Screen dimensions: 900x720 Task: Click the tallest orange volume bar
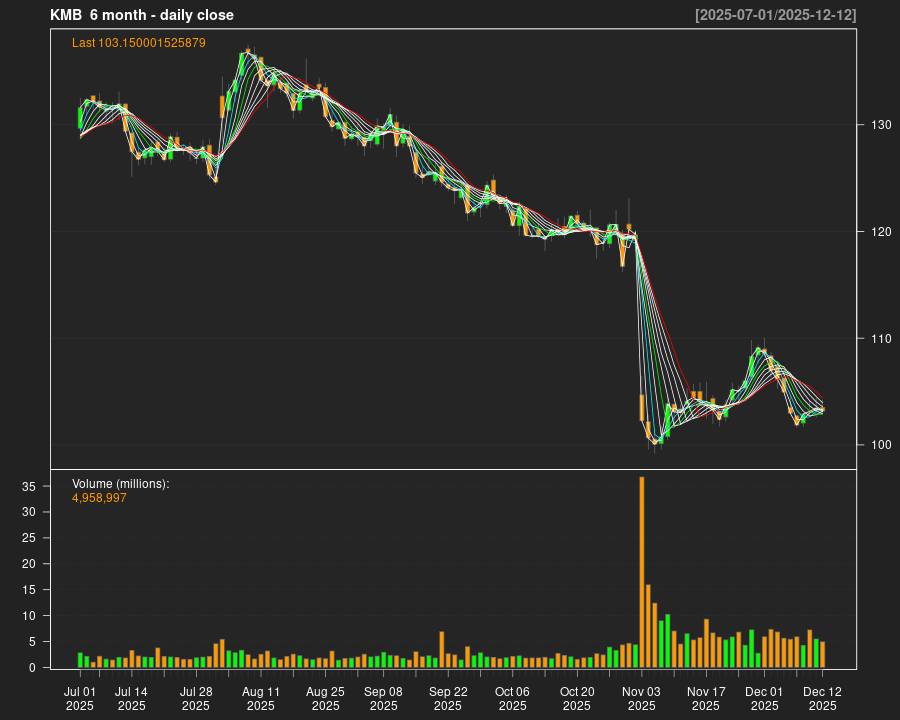pyautogui.click(x=642, y=572)
